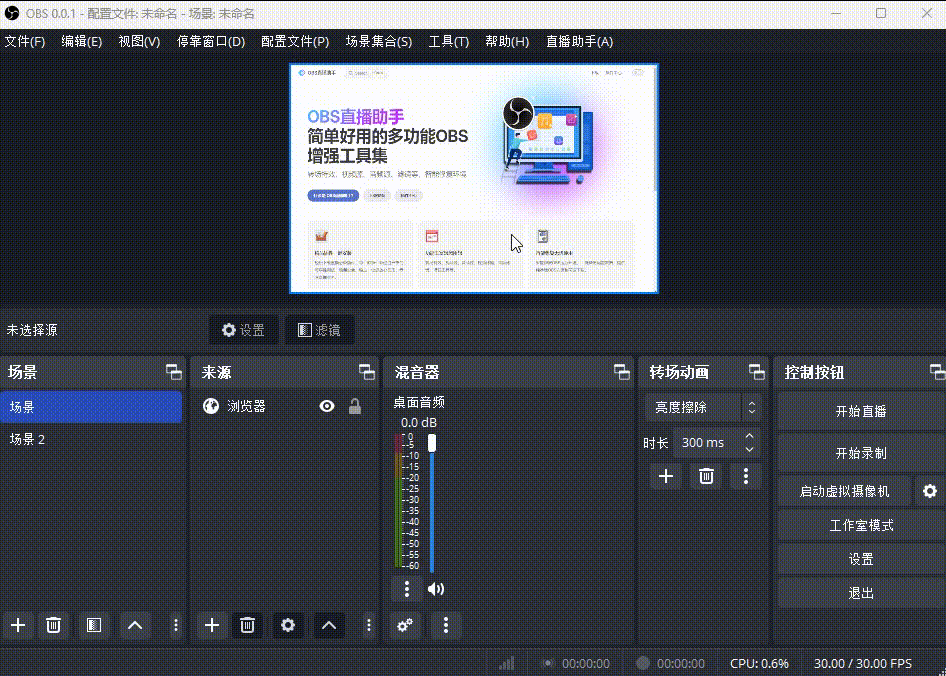The image size is (946, 676).
Task: Open the 帮助(H) menu
Action: (x=507, y=42)
